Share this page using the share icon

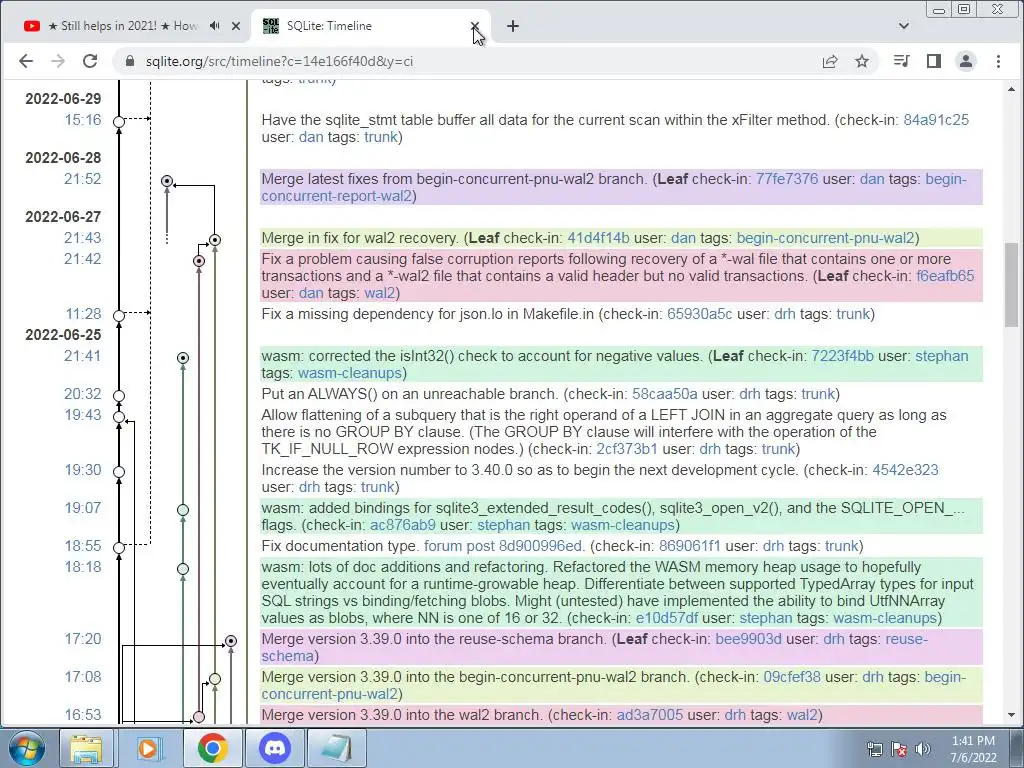pyautogui.click(x=830, y=61)
